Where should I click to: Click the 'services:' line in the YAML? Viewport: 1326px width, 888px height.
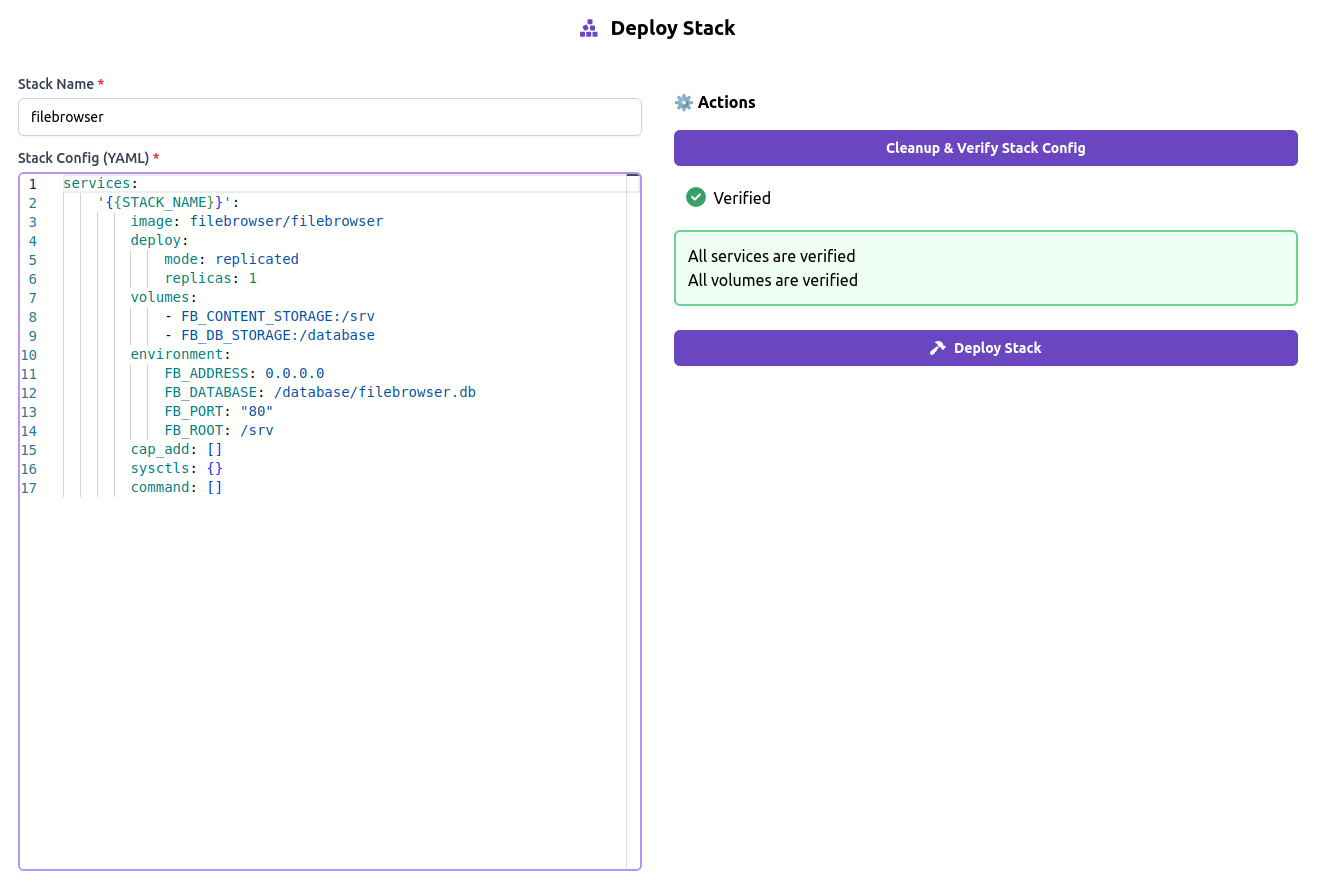(100, 183)
